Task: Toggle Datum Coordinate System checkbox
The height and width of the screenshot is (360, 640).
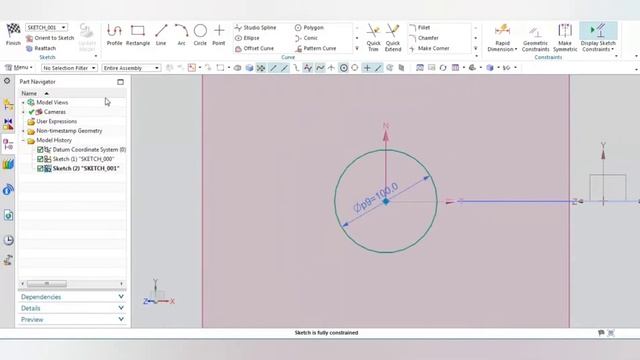Action: coord(40,150)
